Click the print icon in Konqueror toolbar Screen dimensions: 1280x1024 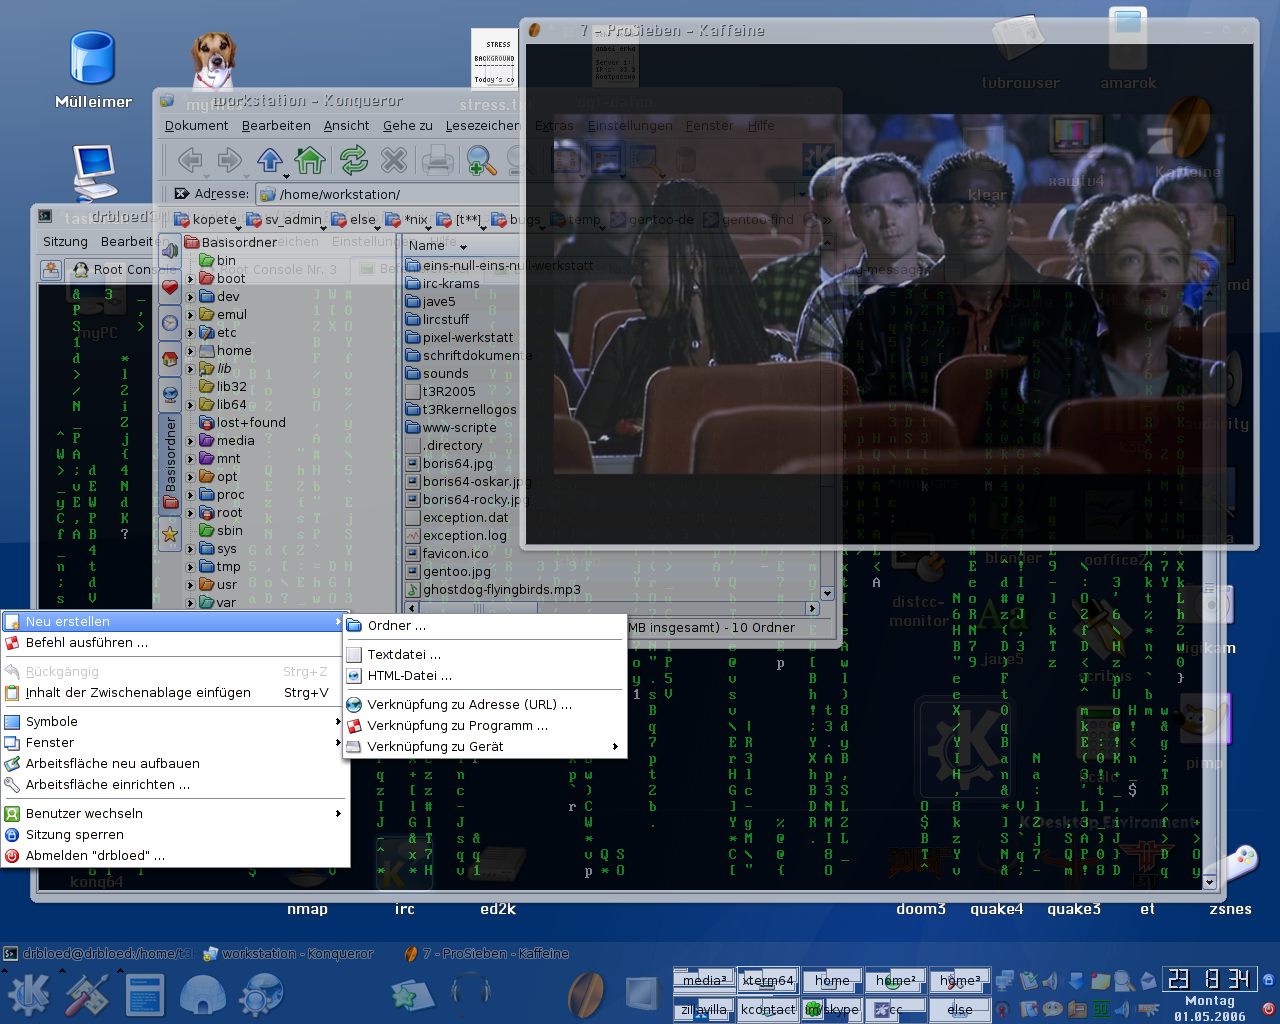click(x=437, y=160)
